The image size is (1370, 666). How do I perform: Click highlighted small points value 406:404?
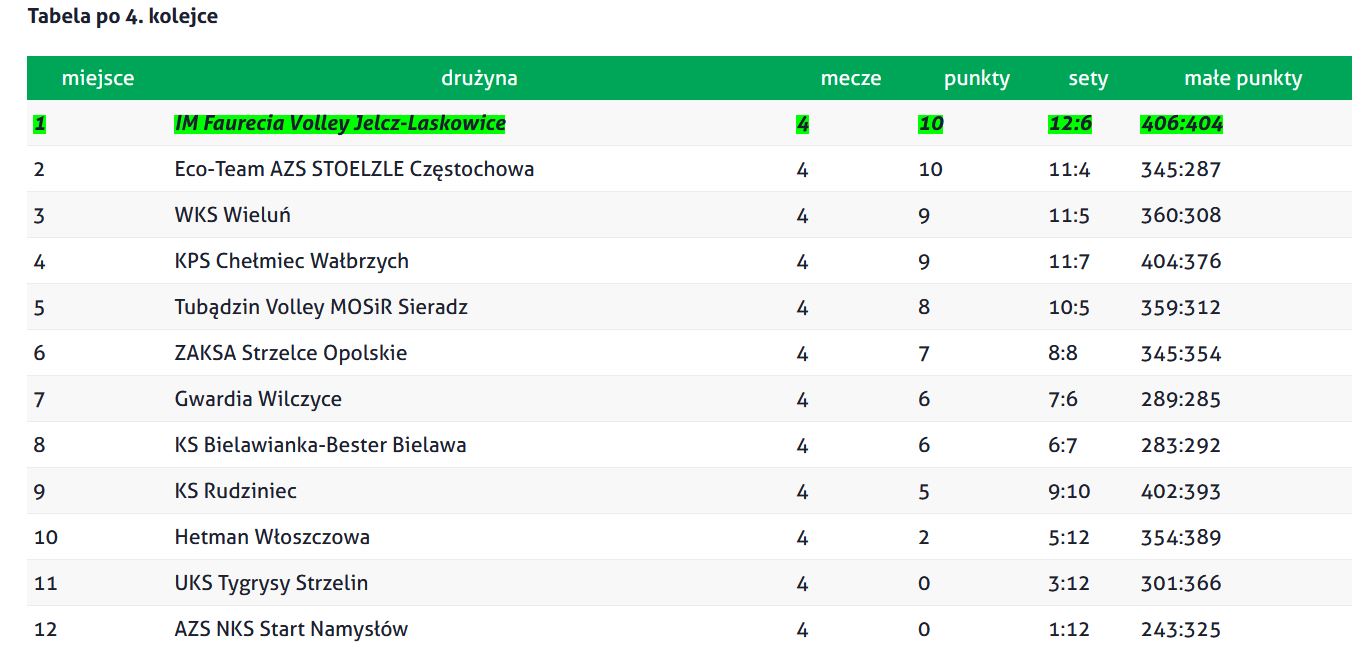tap(1182, 123)
